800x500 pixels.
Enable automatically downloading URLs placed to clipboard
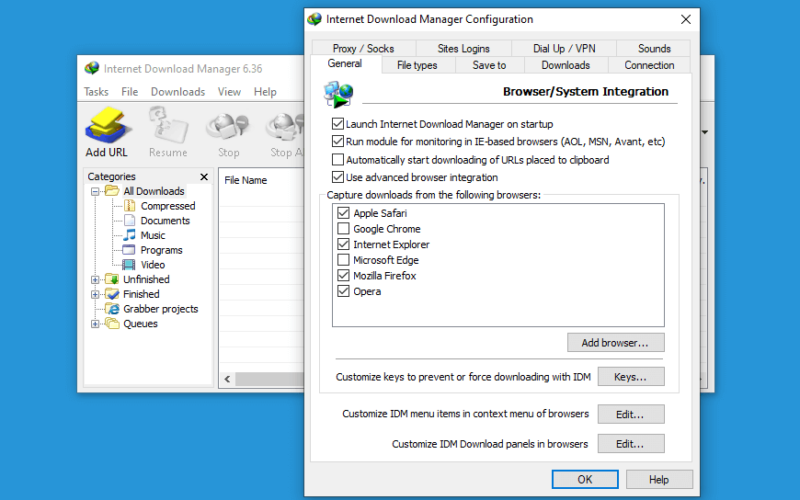click(337, 160)
